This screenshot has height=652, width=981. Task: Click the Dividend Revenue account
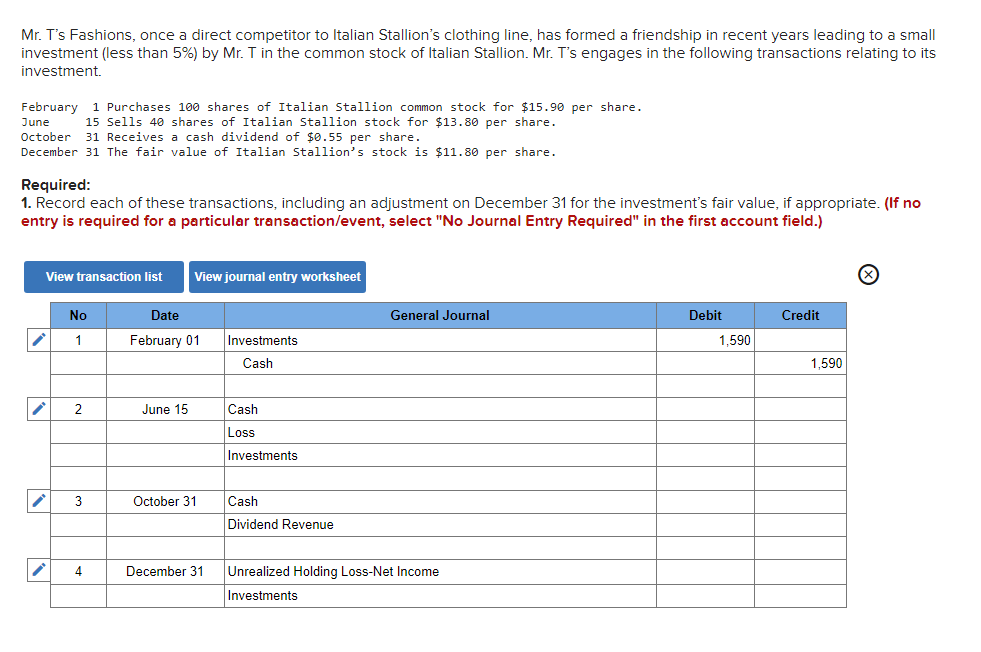pos(440,524)
